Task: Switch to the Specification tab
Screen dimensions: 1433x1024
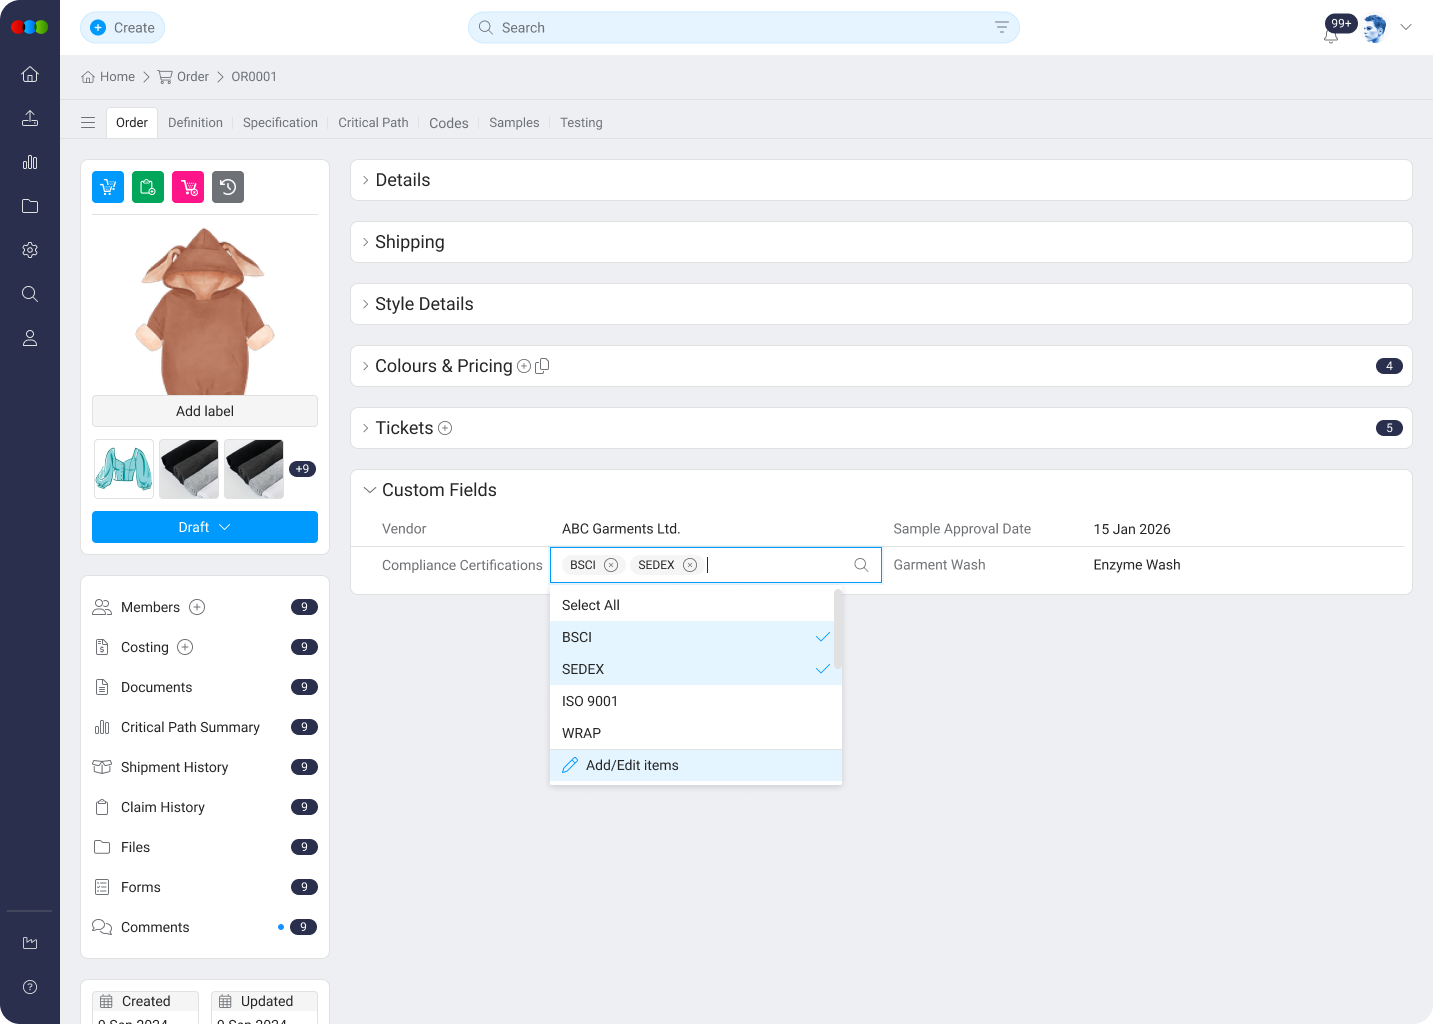Action: click(x=280, y=122)
